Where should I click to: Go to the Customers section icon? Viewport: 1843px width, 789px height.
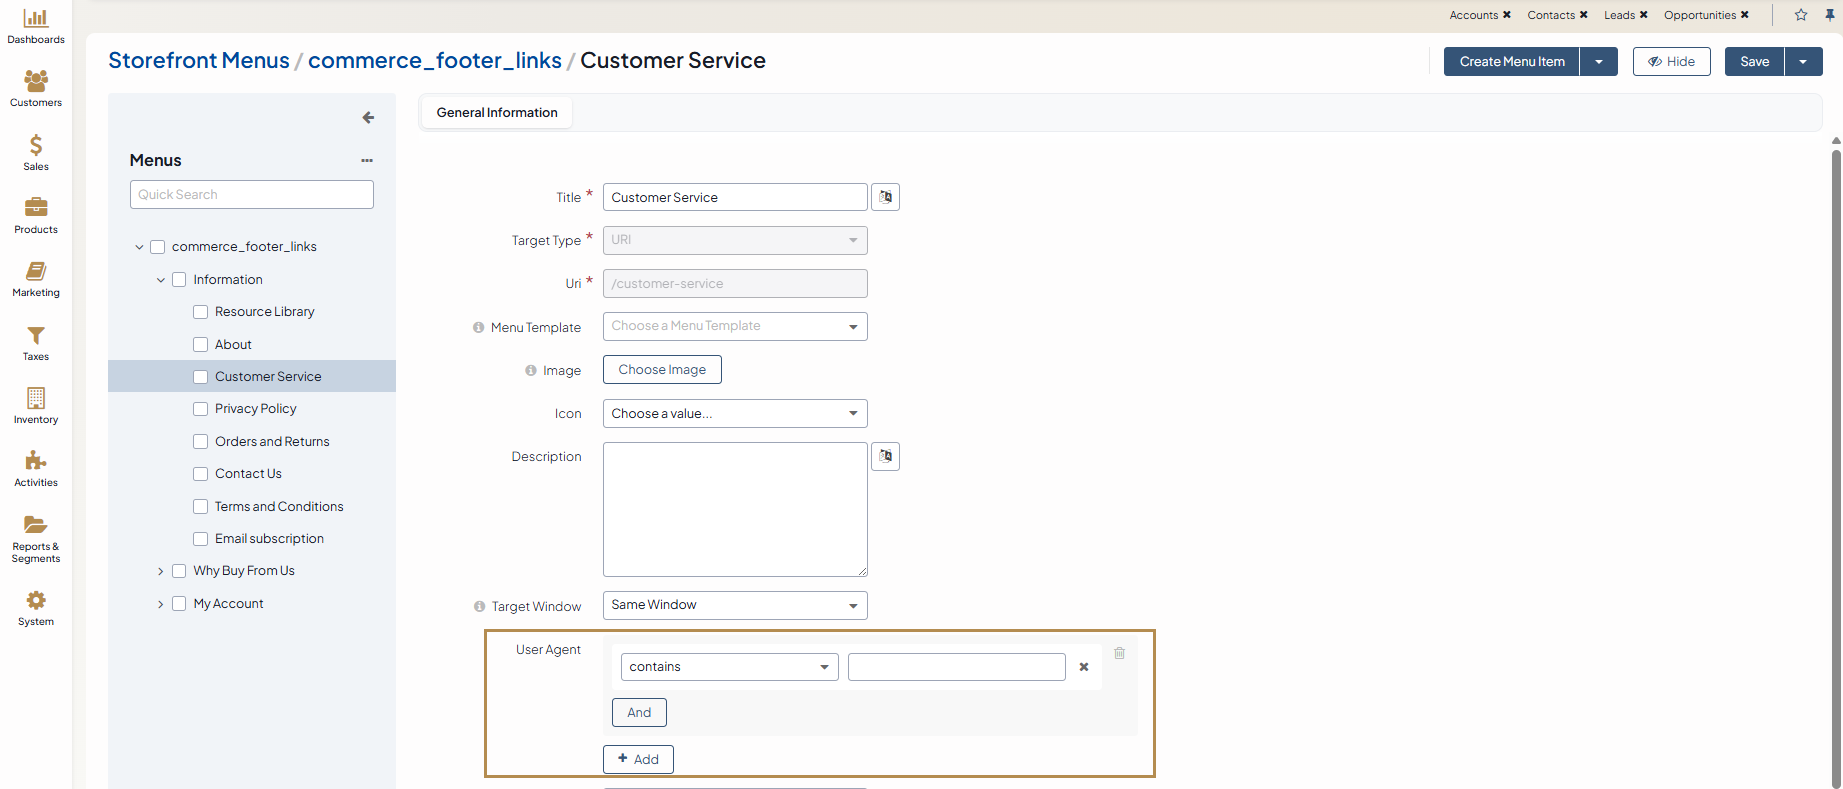pos(36,88)
